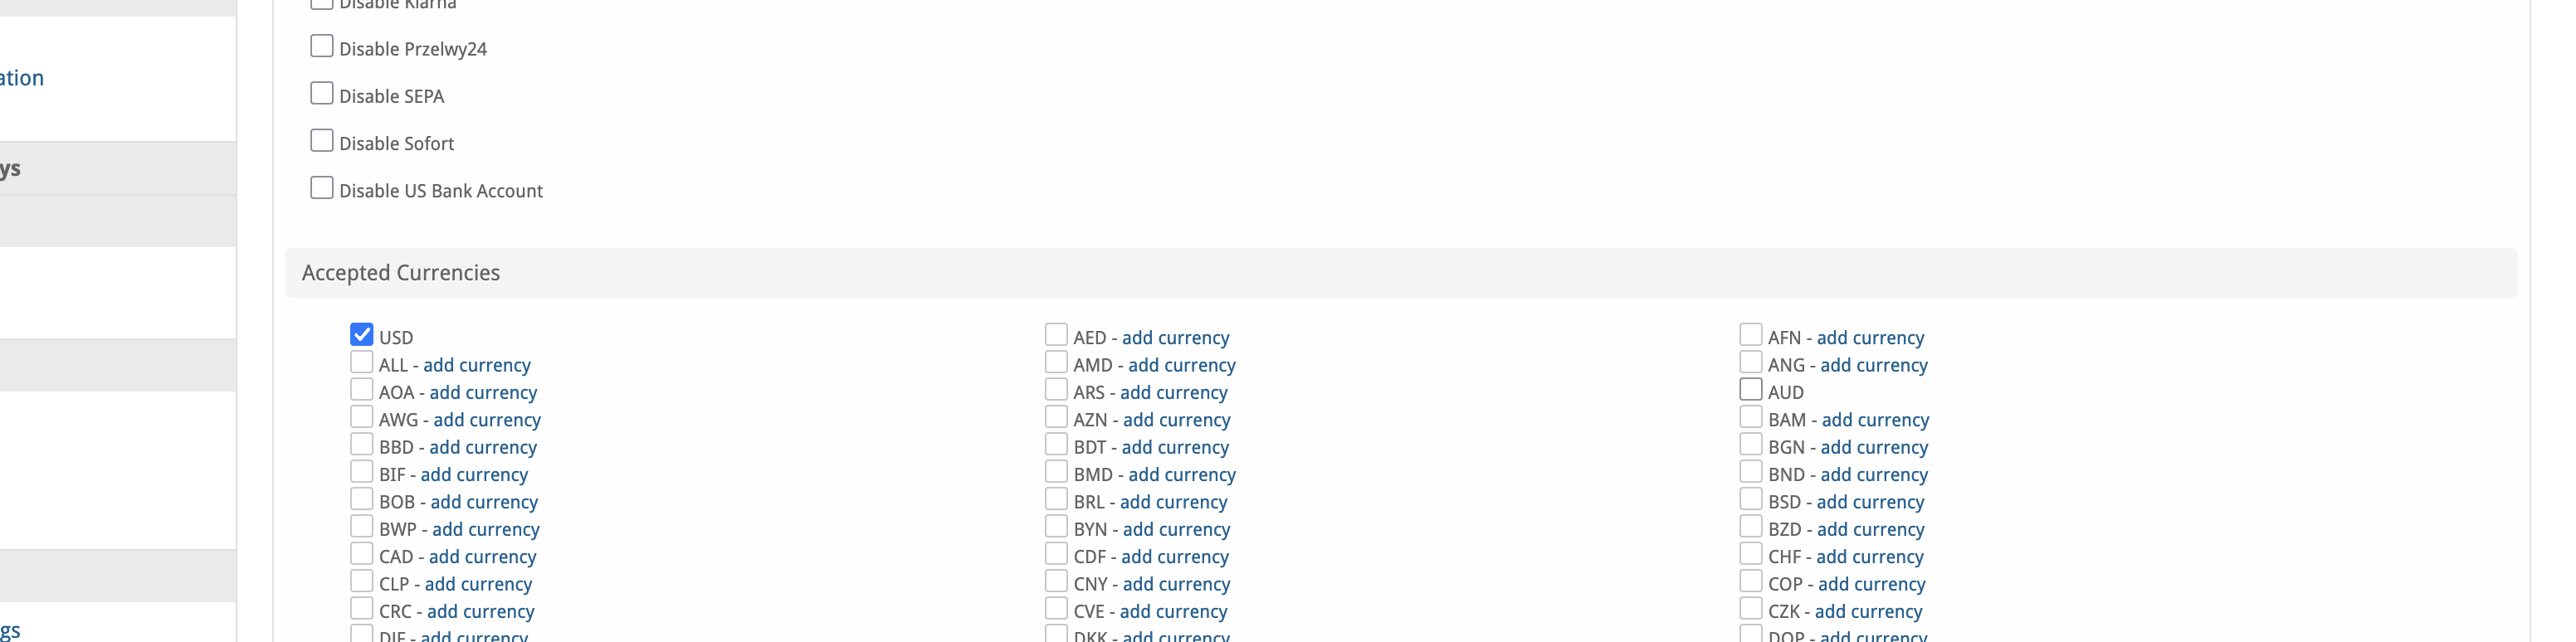2576x642 pixels.
Task: Open the sidebar link ending in 'ation'
Action: click(21, 78)
